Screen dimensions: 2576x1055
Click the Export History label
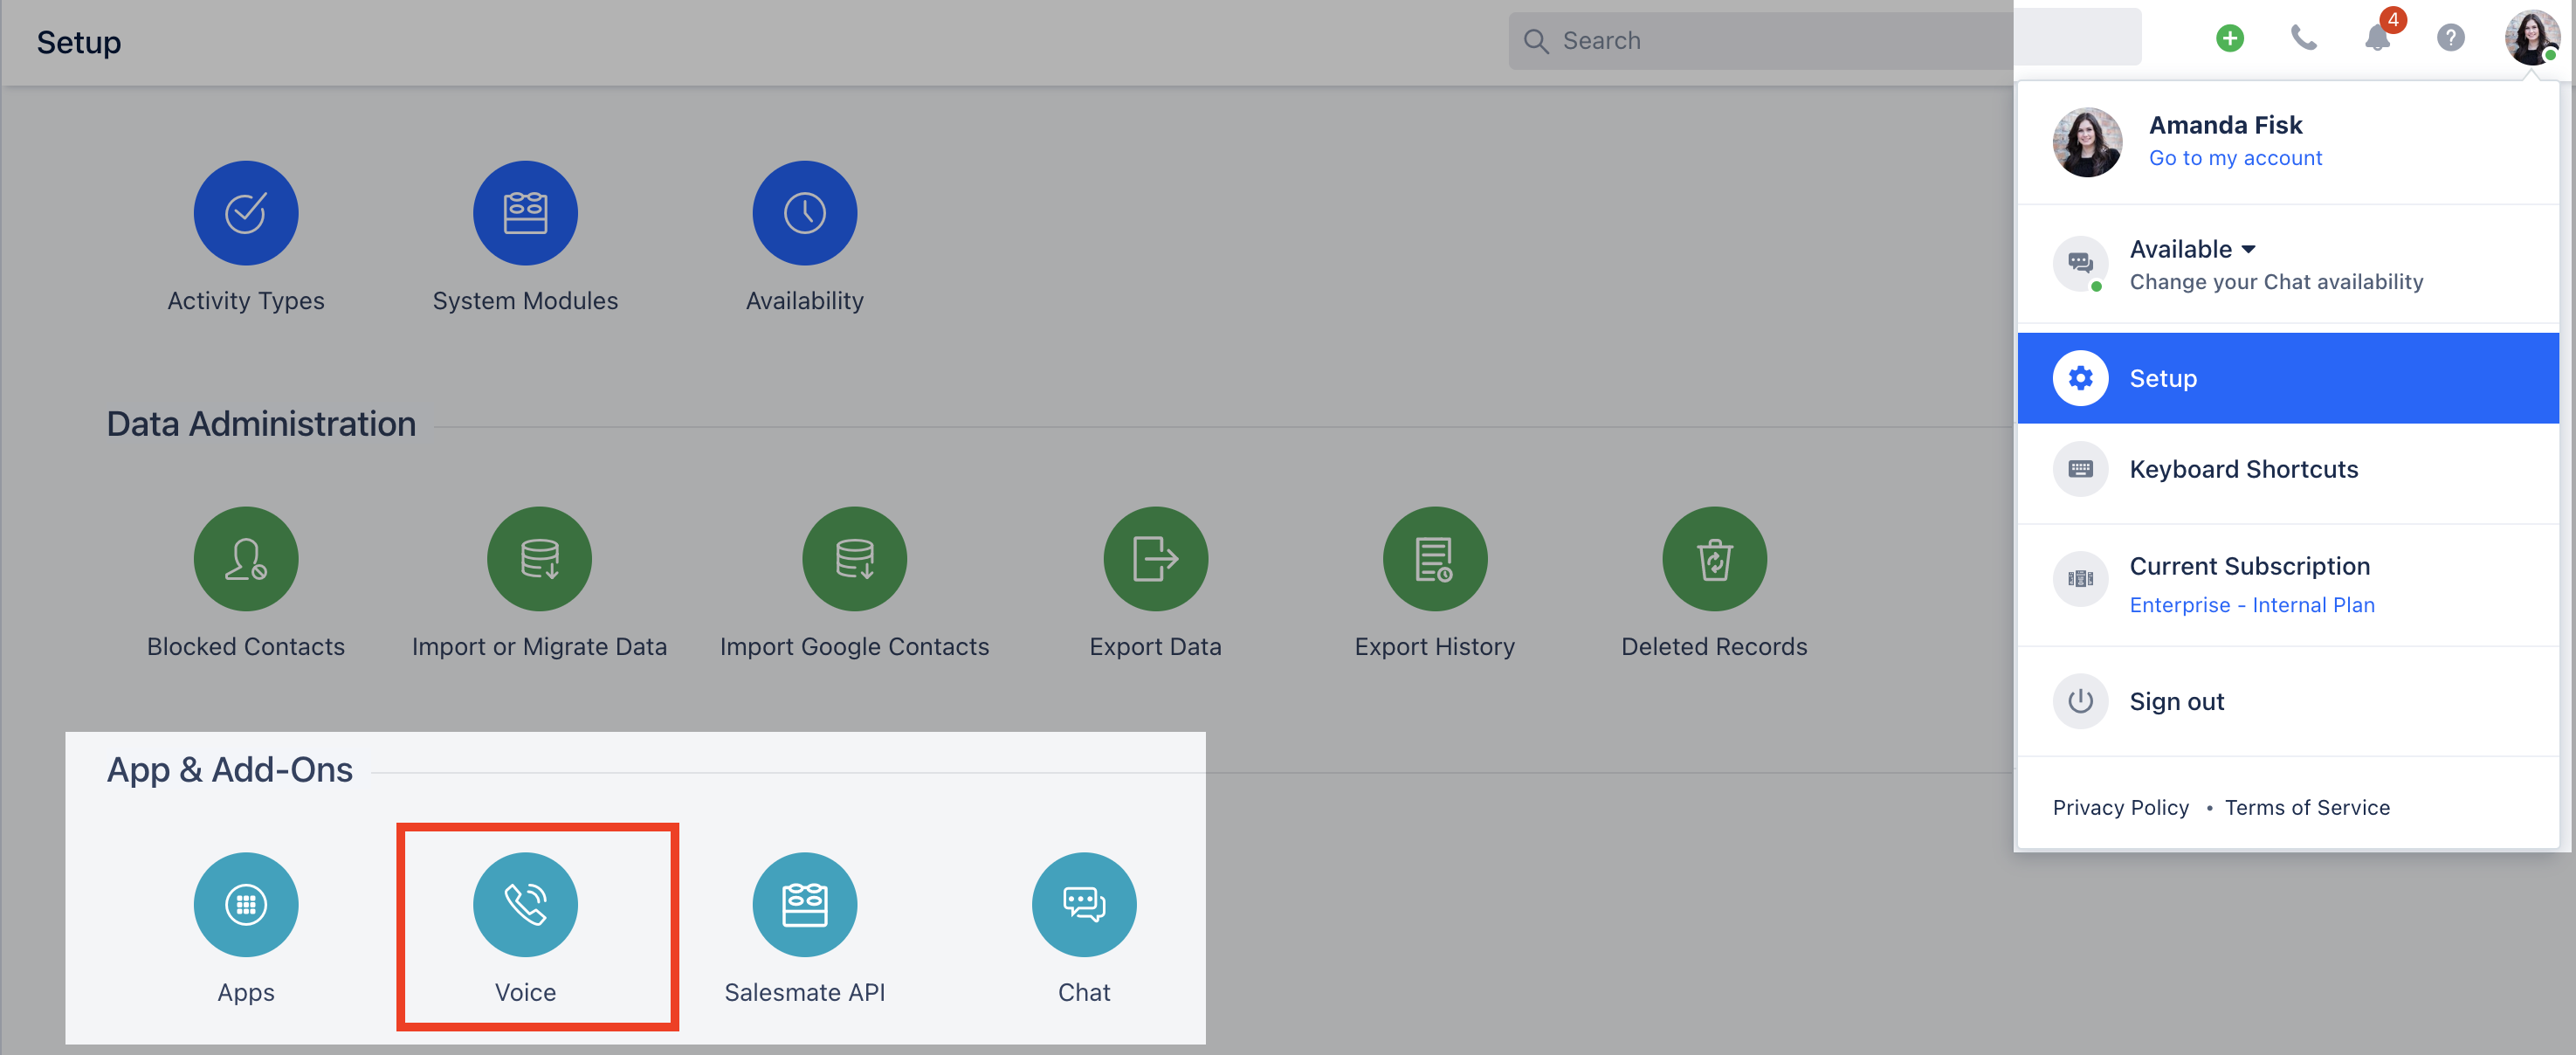pyautogui.click(x=1434, y=647)
